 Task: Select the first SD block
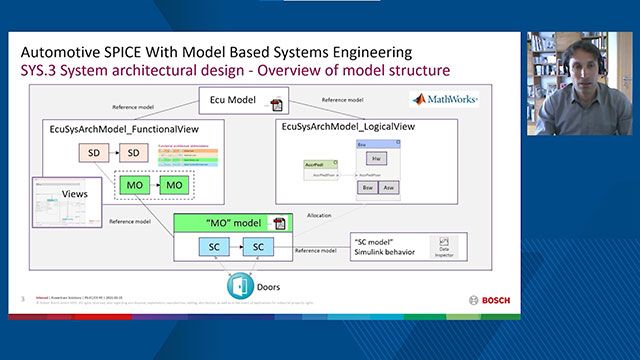pyautogui.click(x=94, y=153)
